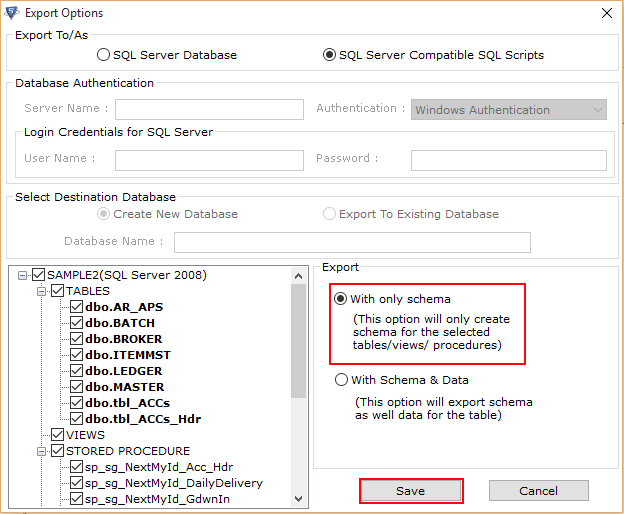Click the tree scroll up arrow
The height and width of the screenshot is (514, 624).
pyautogui.click(x=298, y=276)
